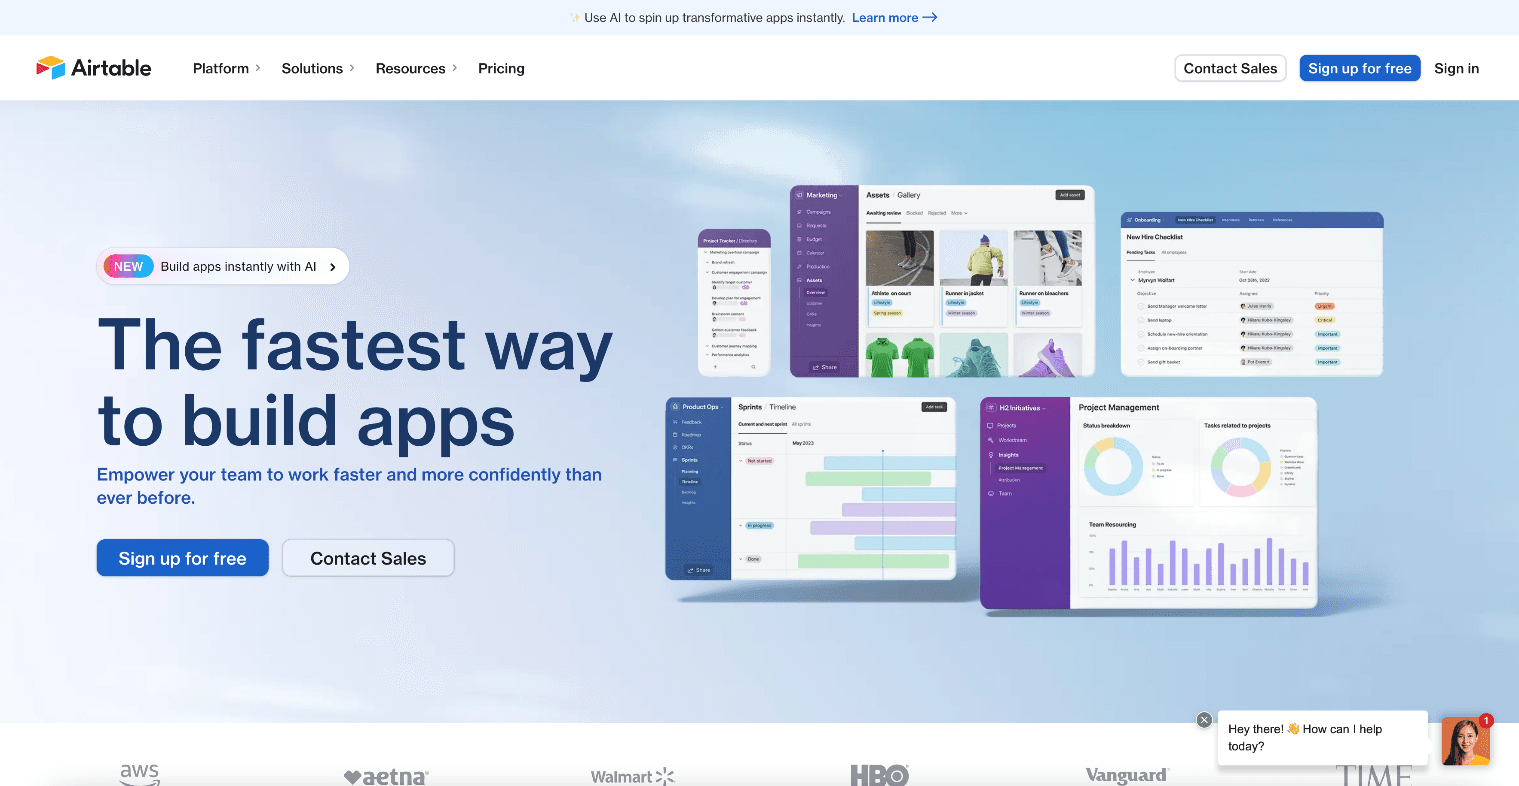1519x786 pixels.
Task: Expand the Platform navigation menu
Action: 226,68
